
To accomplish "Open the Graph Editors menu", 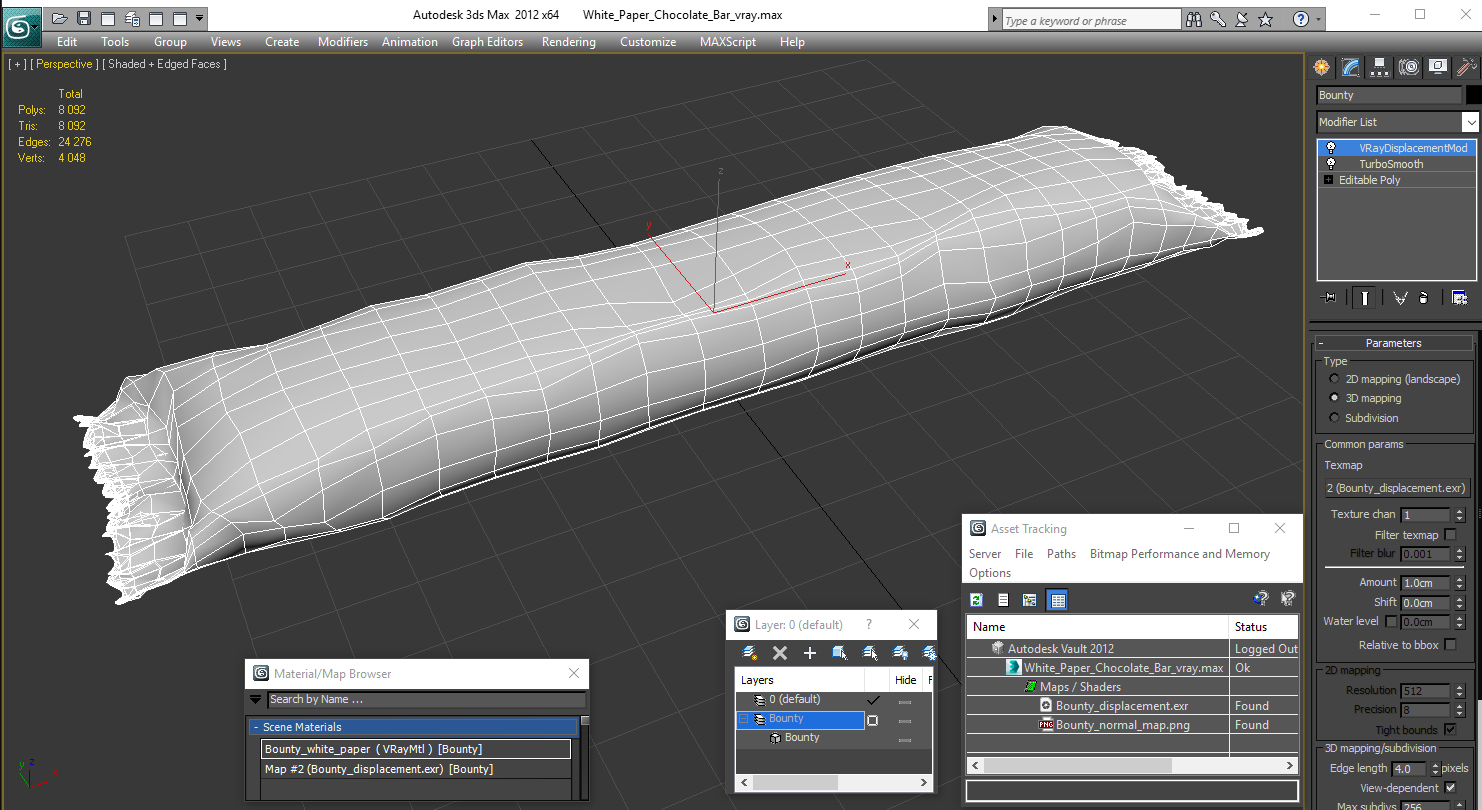I will pyautogui.click(x=487, y=42).
